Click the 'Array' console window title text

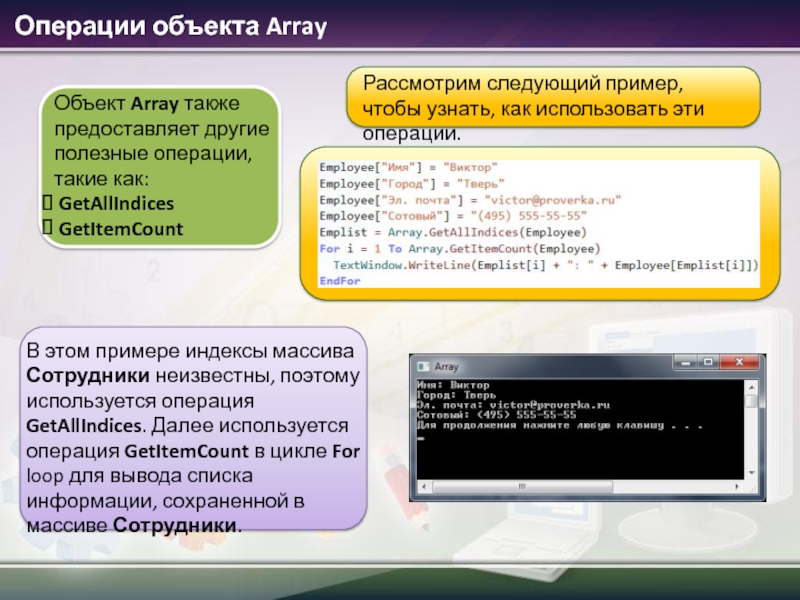coord(446,366)
